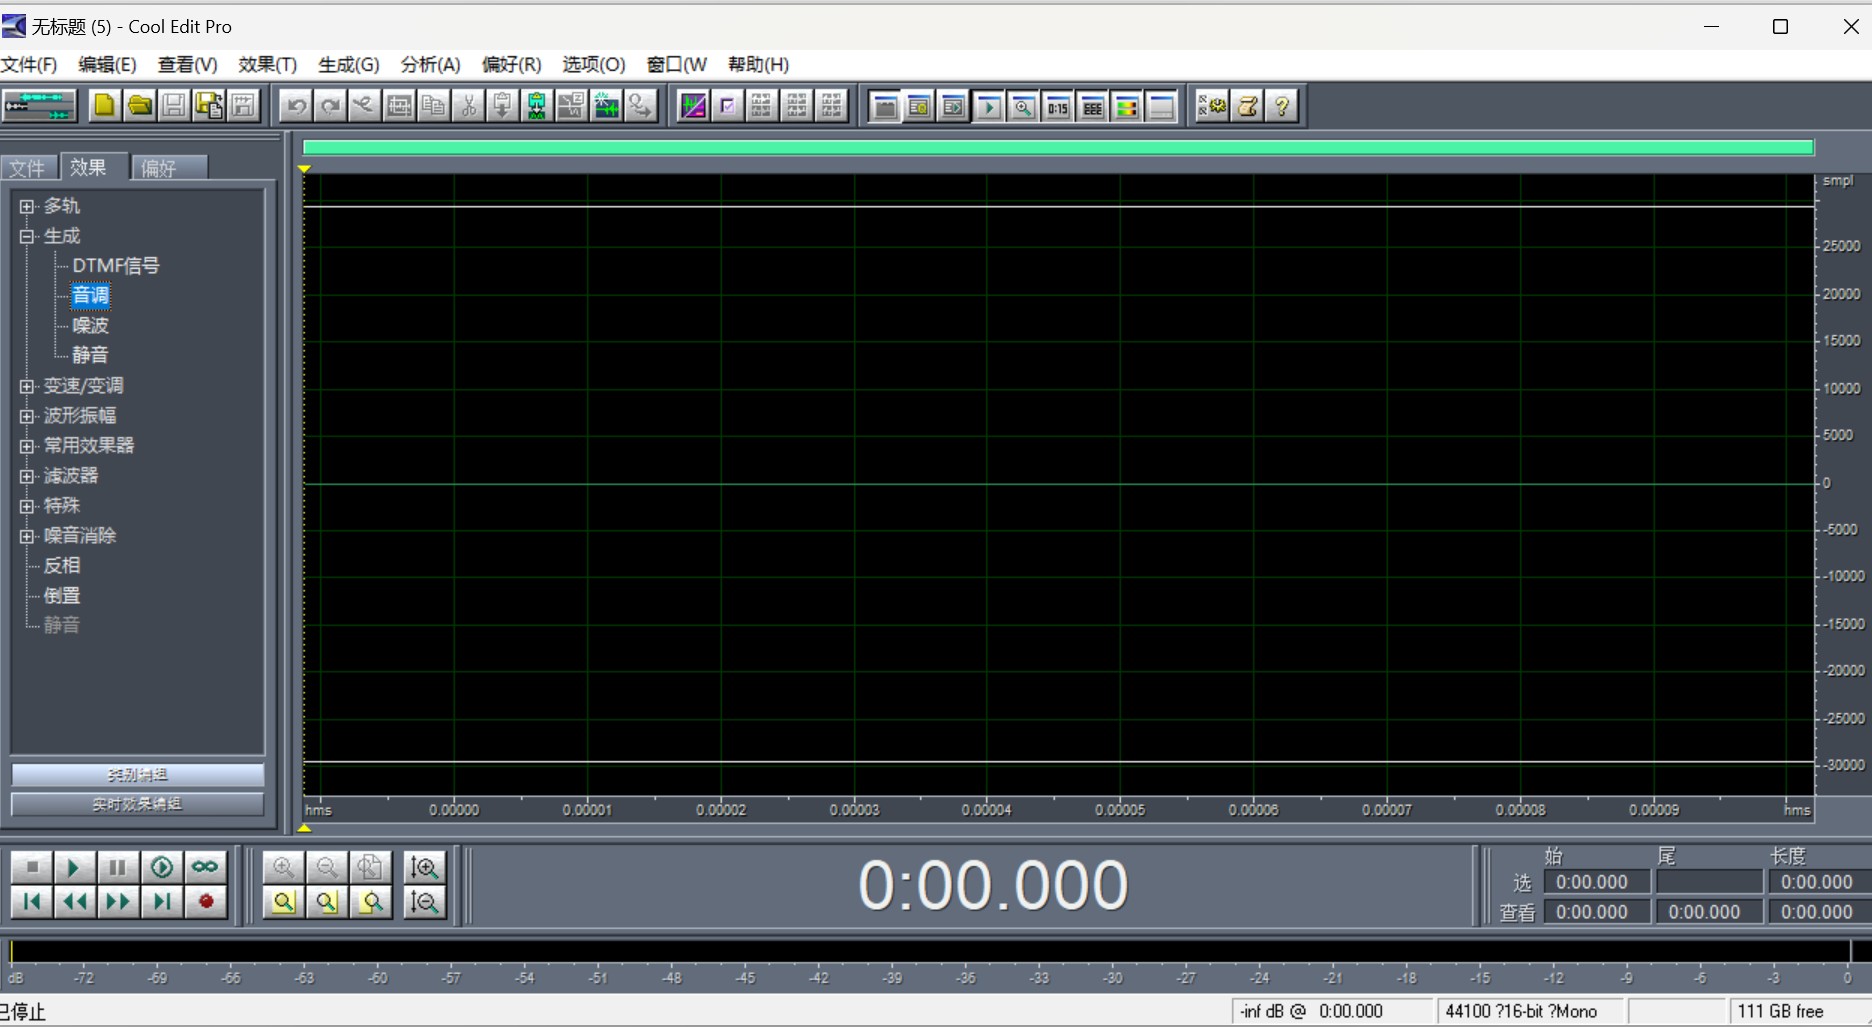Open settings with the gear icon

(1212, 106)
